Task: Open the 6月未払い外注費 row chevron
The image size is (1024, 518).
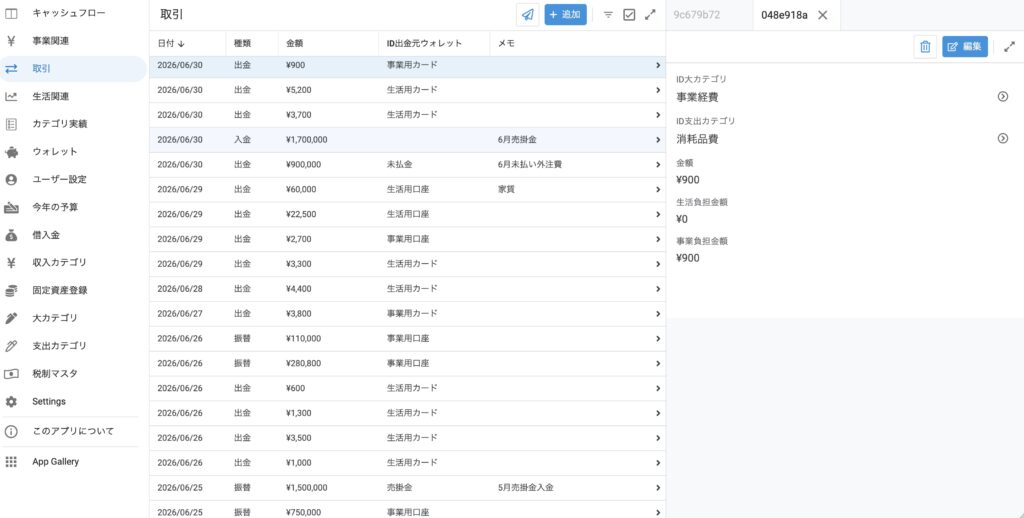Action: coord(658,165)
